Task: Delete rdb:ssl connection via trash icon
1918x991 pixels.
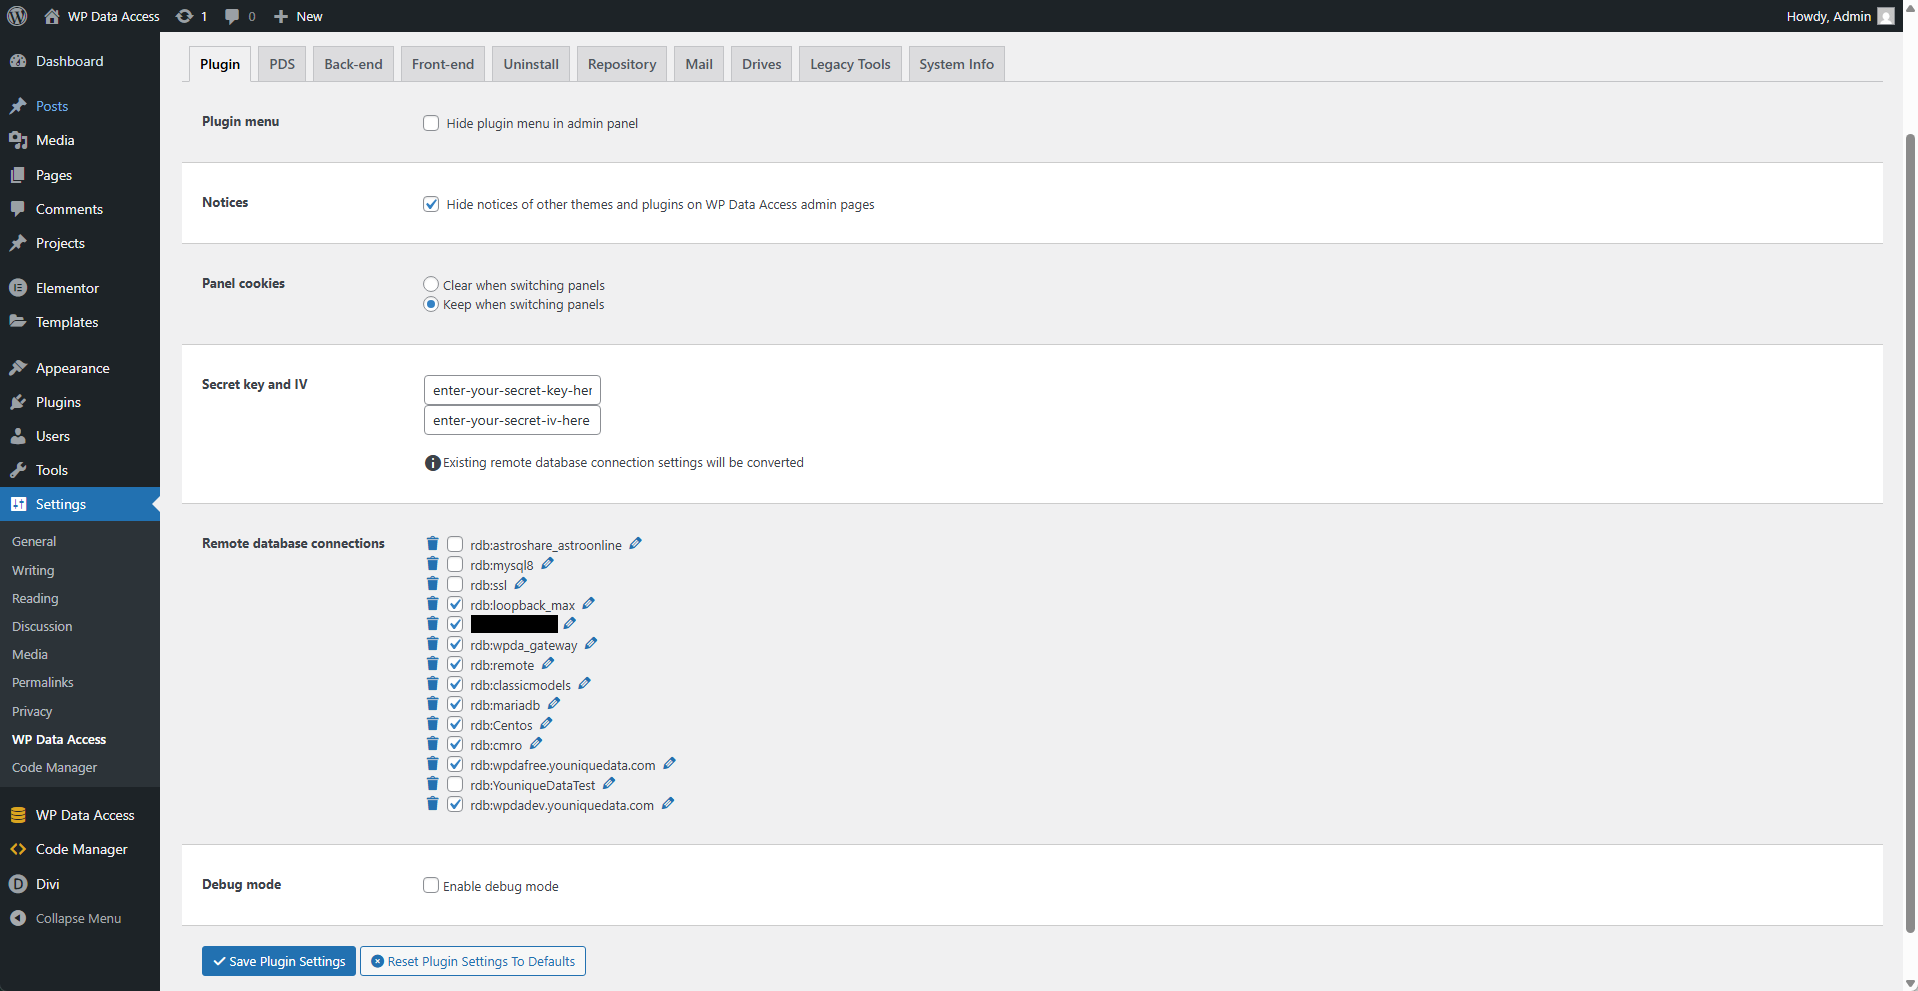Action: coord(432,583)
